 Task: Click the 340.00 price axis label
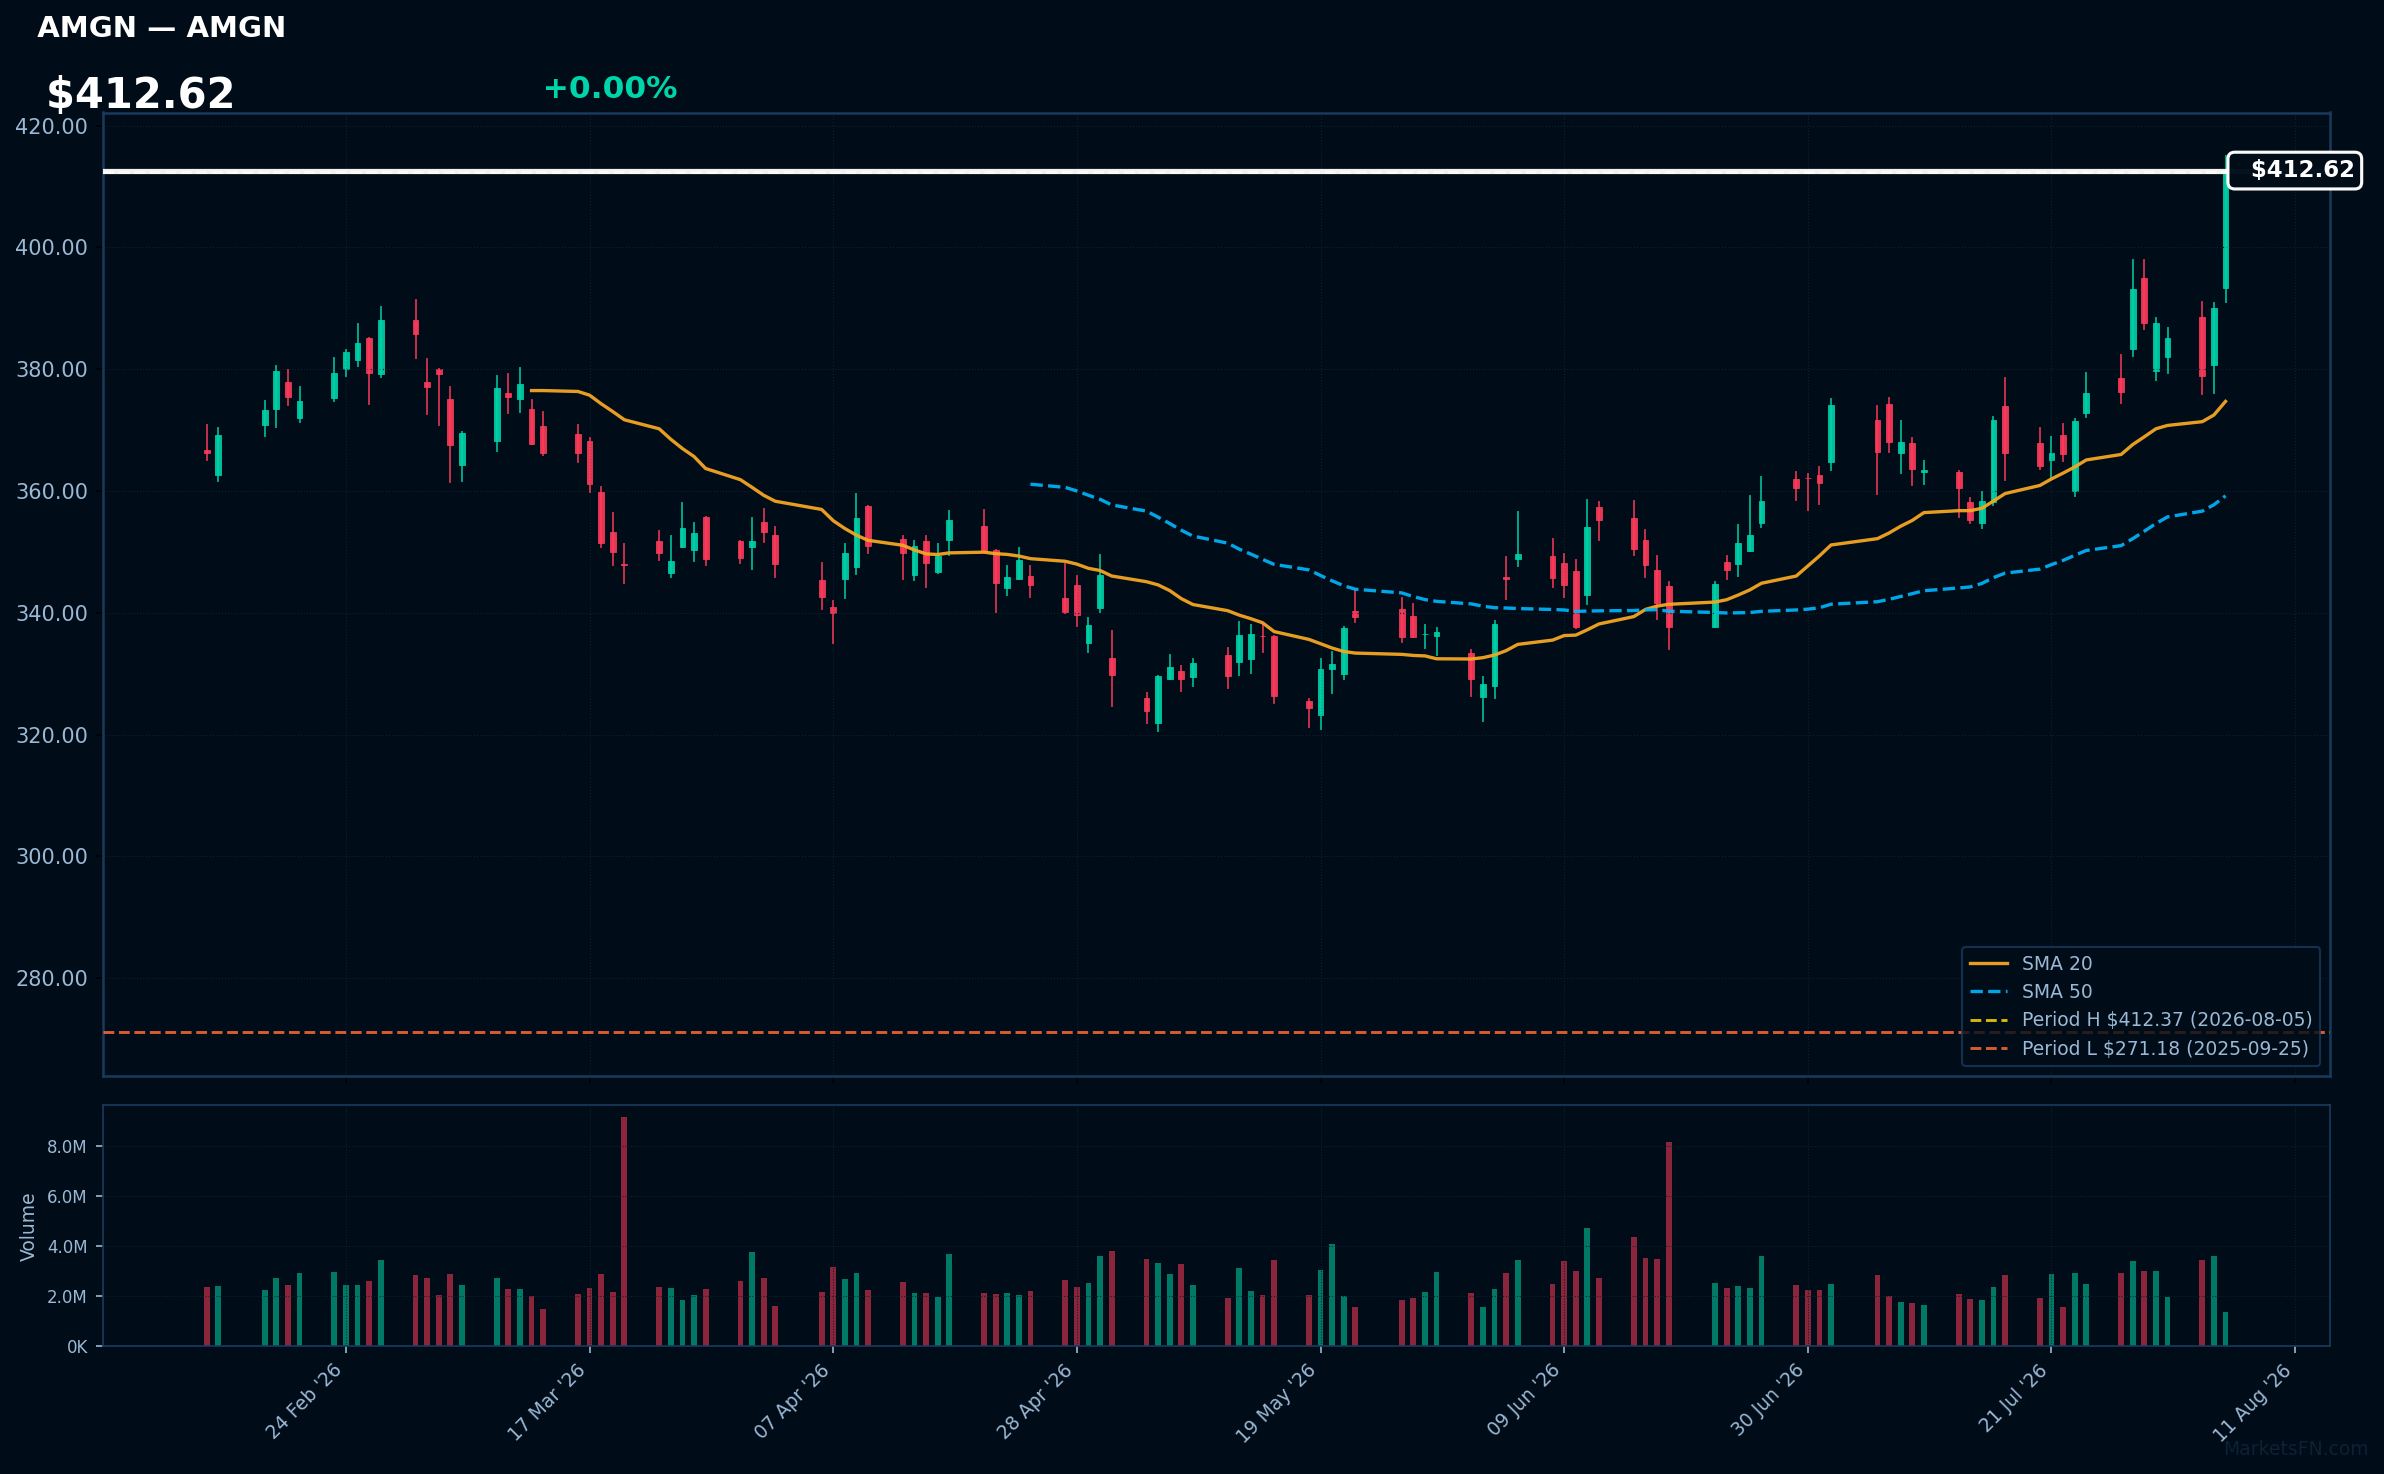[52, 613]
